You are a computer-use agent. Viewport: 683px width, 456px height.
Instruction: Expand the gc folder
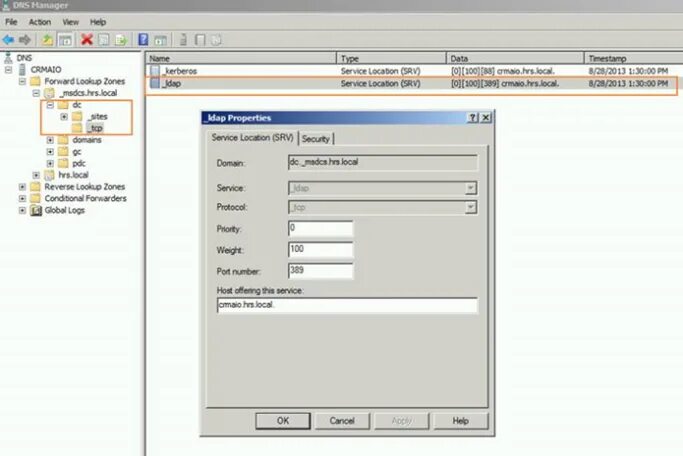click(50, 152)
